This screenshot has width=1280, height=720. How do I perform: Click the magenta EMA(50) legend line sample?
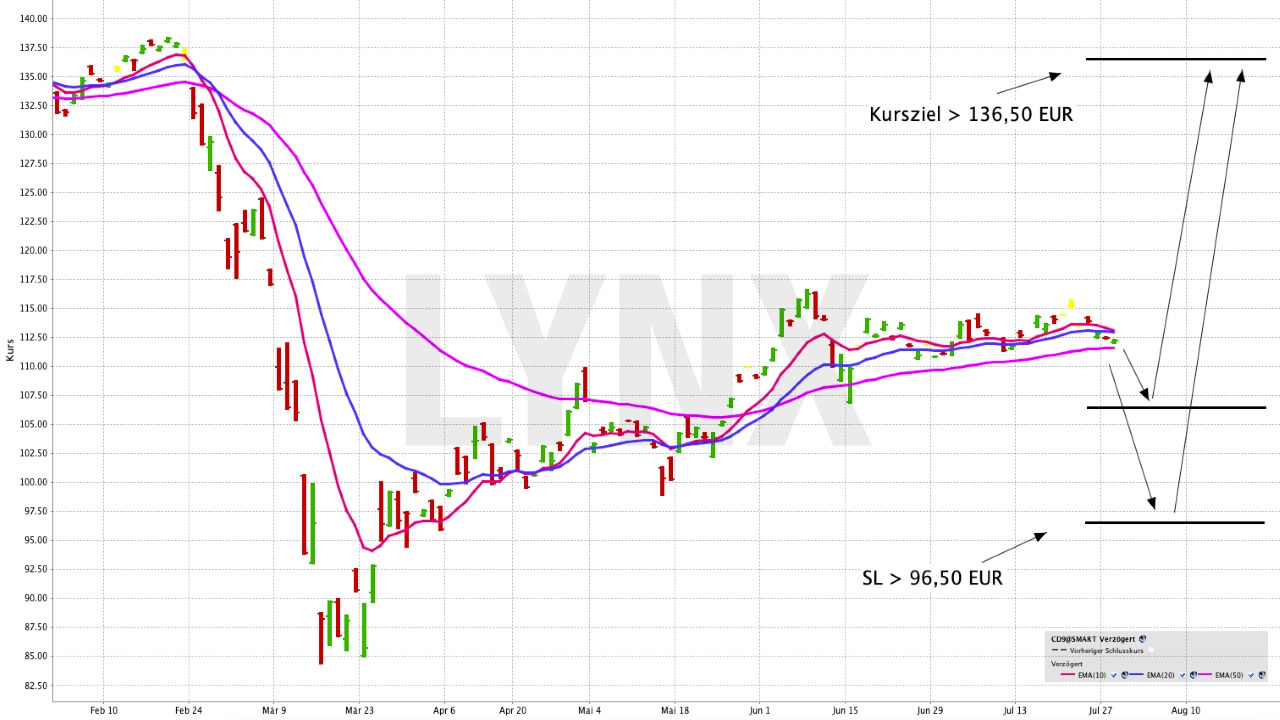coord(1205,674)
